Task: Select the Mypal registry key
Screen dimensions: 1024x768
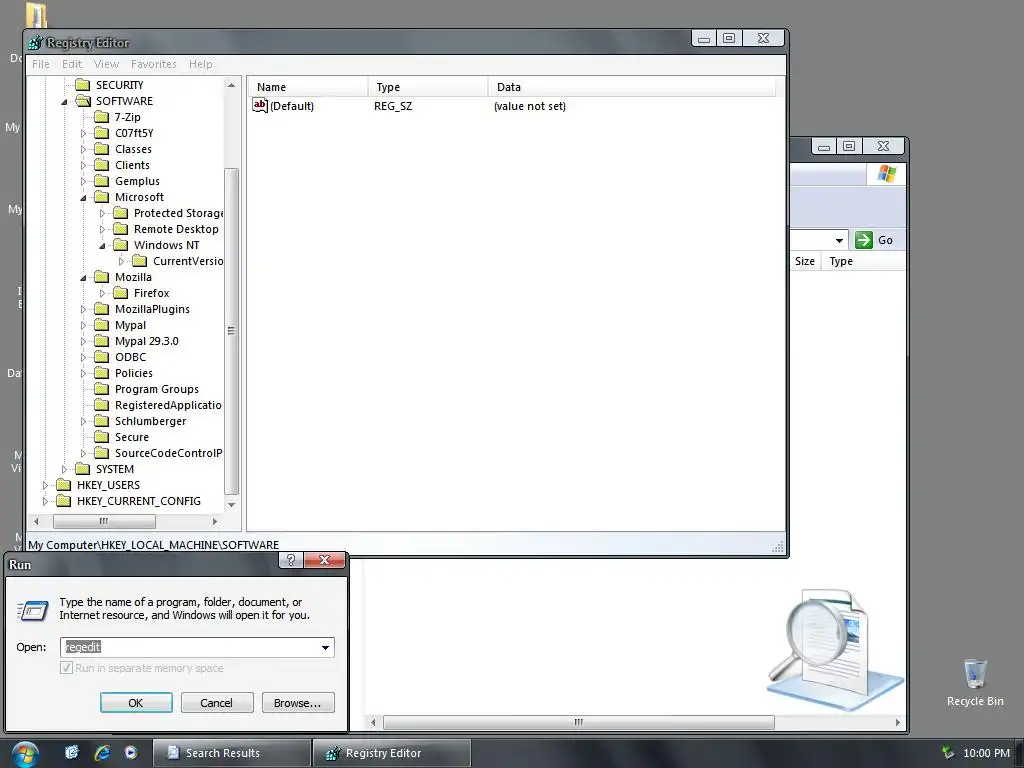Action: (x=130, y=325)
